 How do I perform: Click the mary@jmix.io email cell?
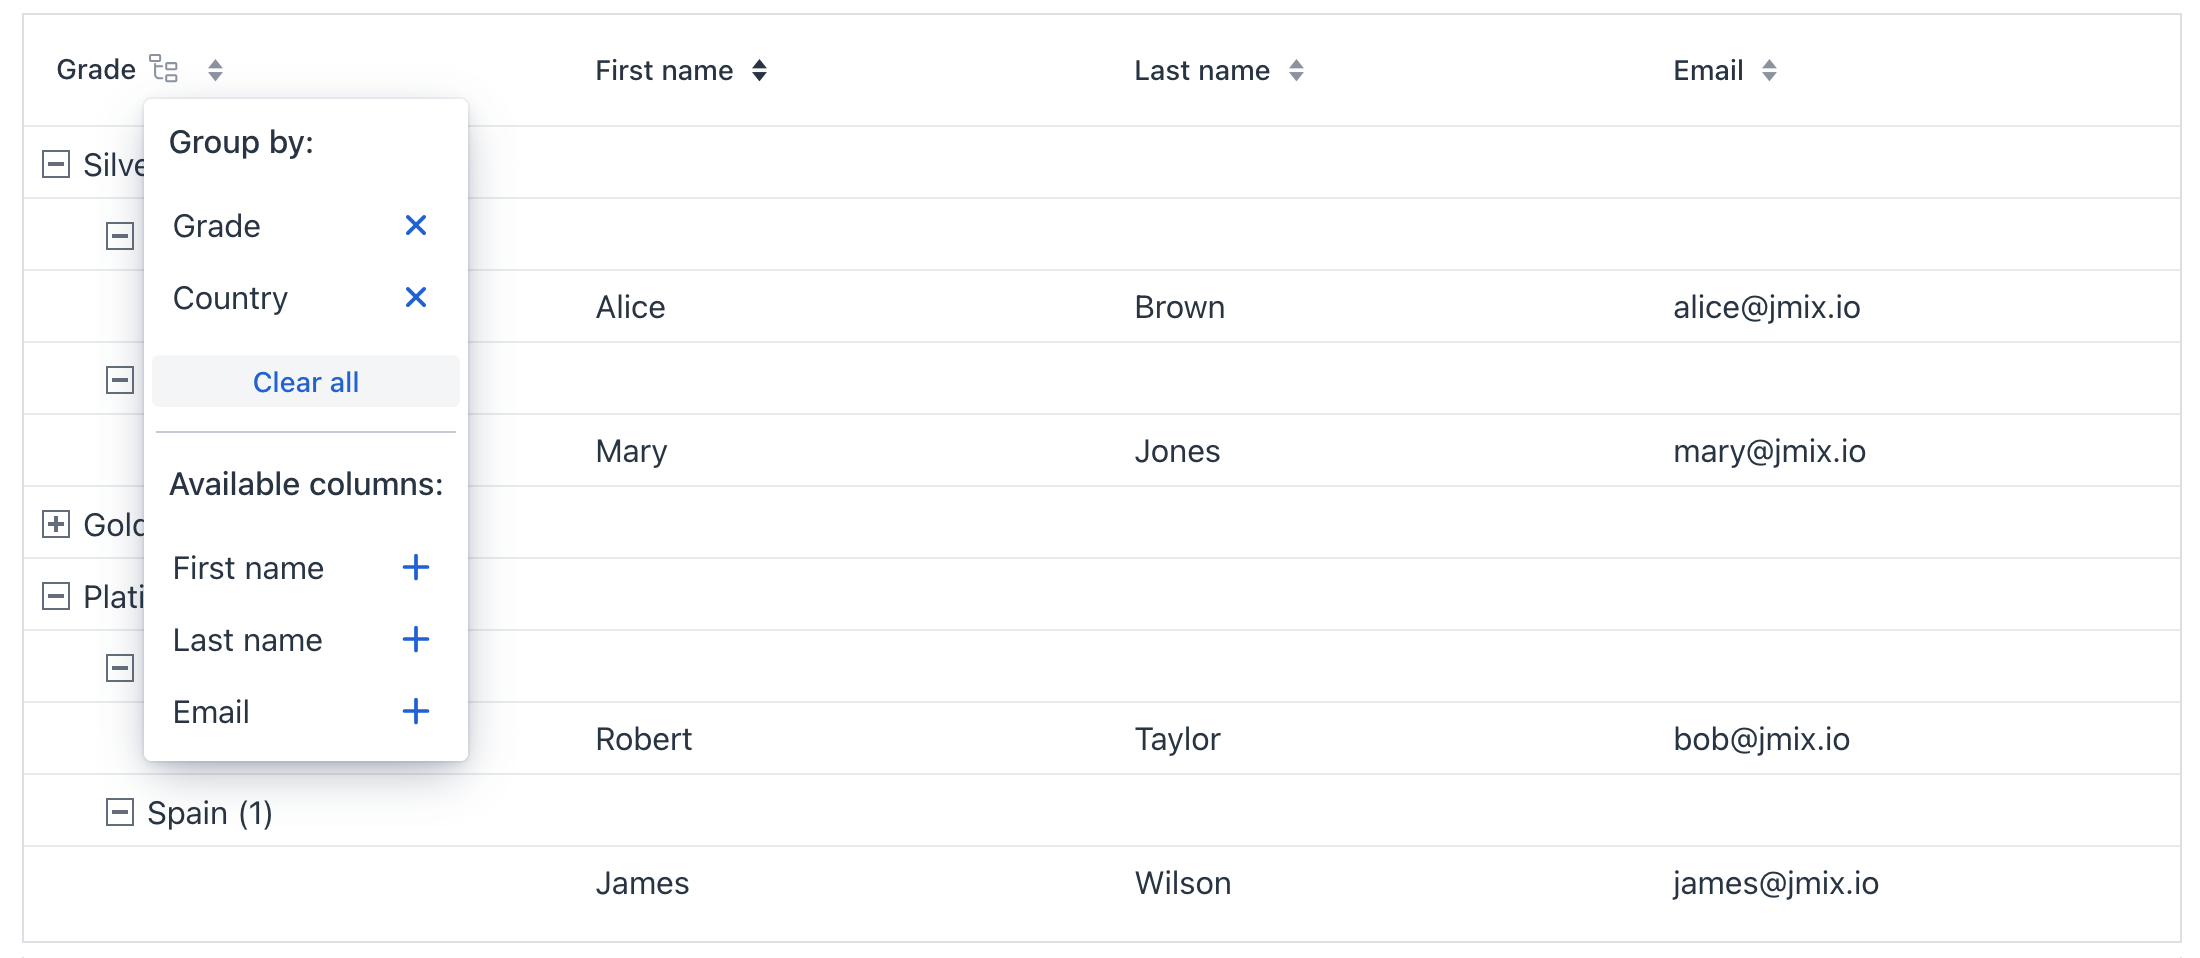tap(1769, 451)
